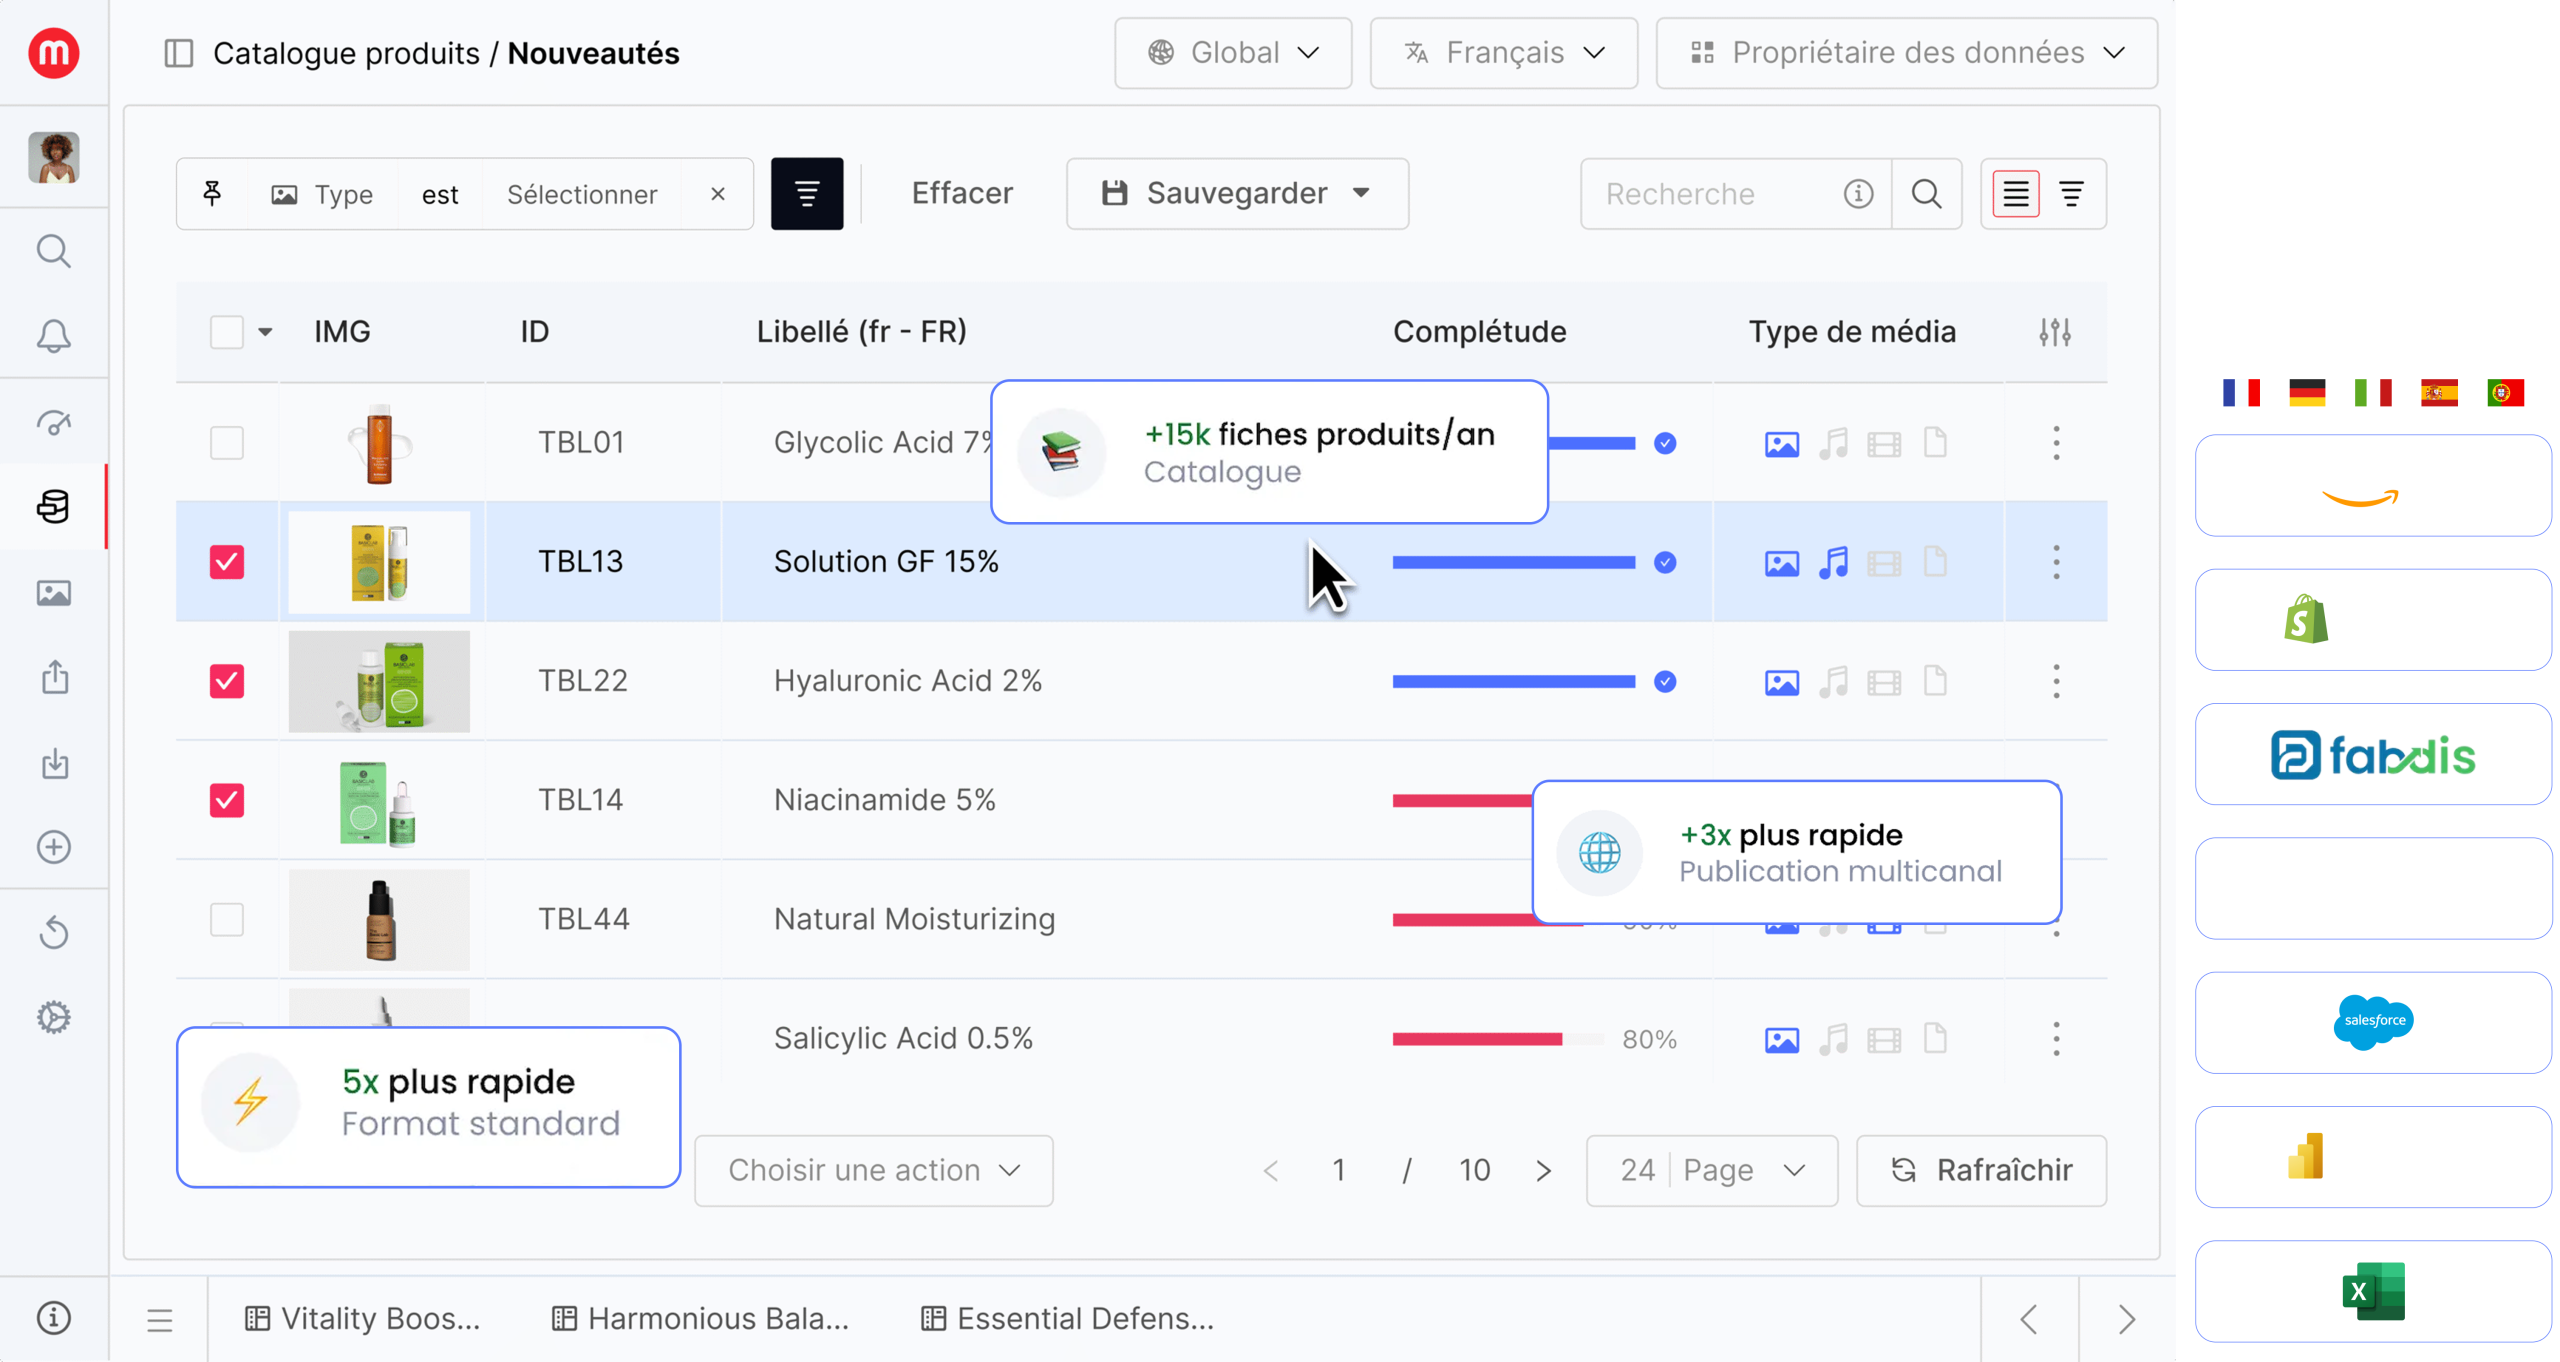Click the black filter button next to Type filter
This screenshot has height=1362, width=2560.
coord(806,194)
